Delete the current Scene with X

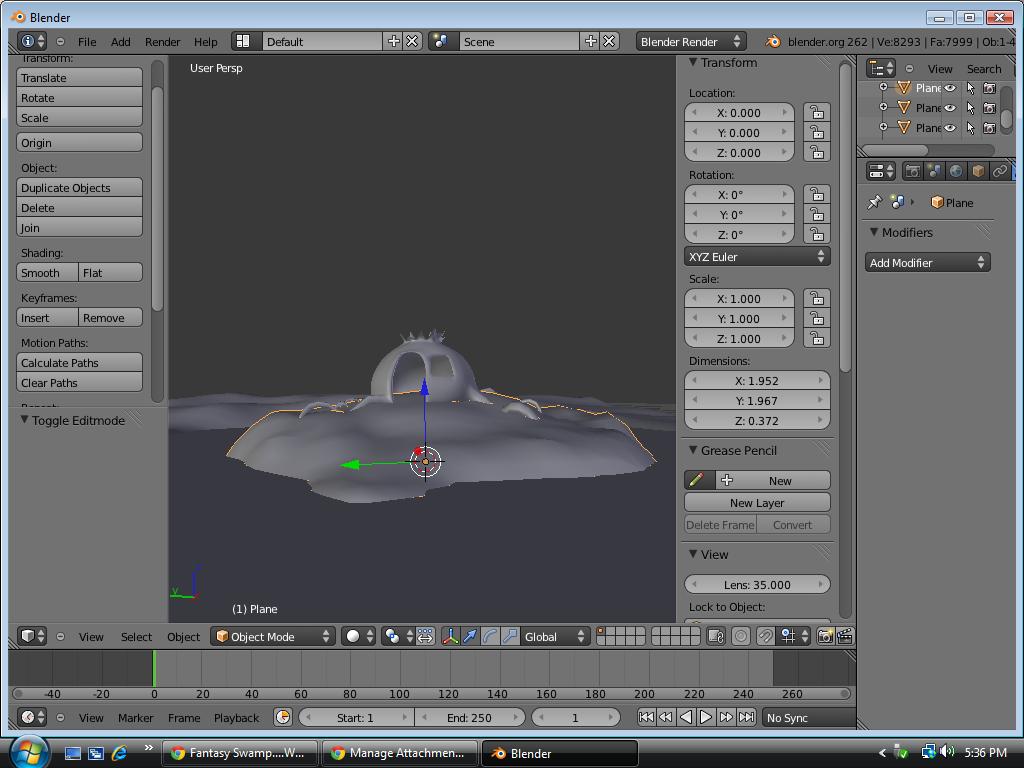point(609,41)
